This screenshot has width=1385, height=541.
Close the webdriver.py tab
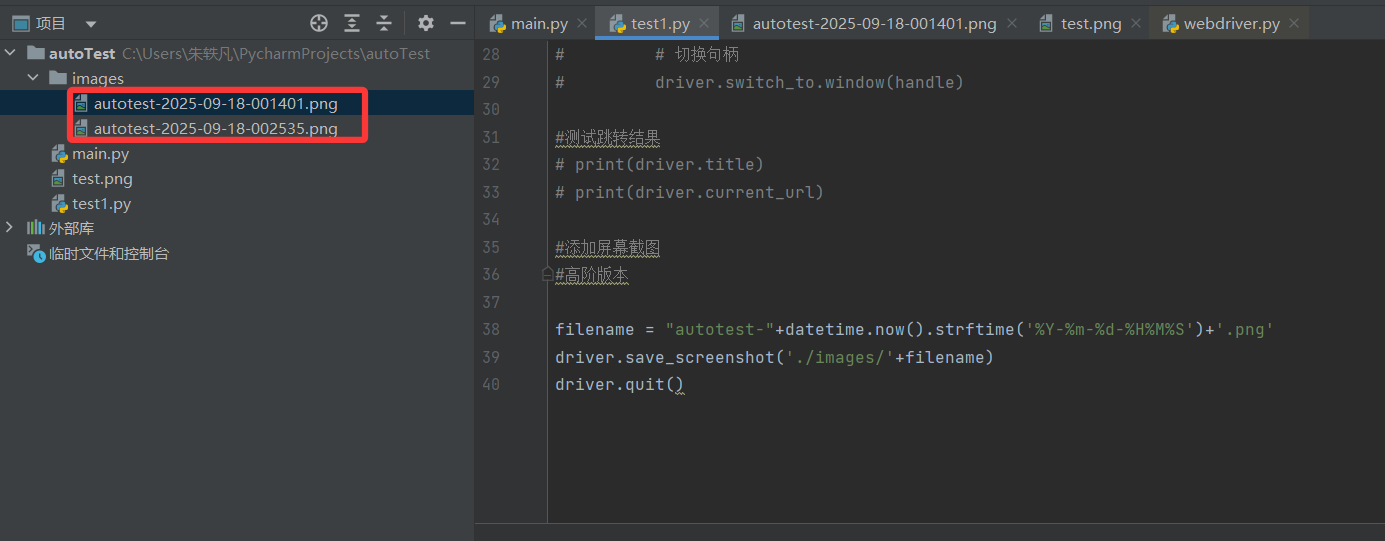[1294, 23]
